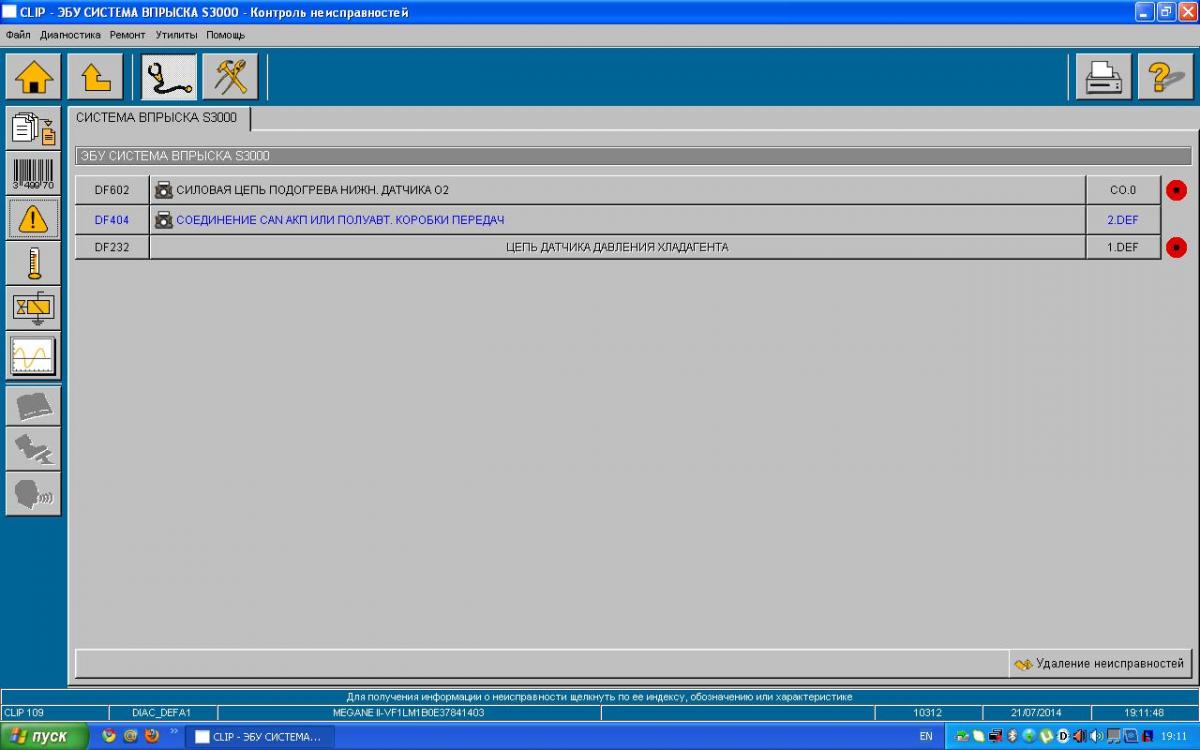Select the СИСТЕМА ВПРЫСКА S3000 tab
1200x750 pixels.
click(157, 118)
